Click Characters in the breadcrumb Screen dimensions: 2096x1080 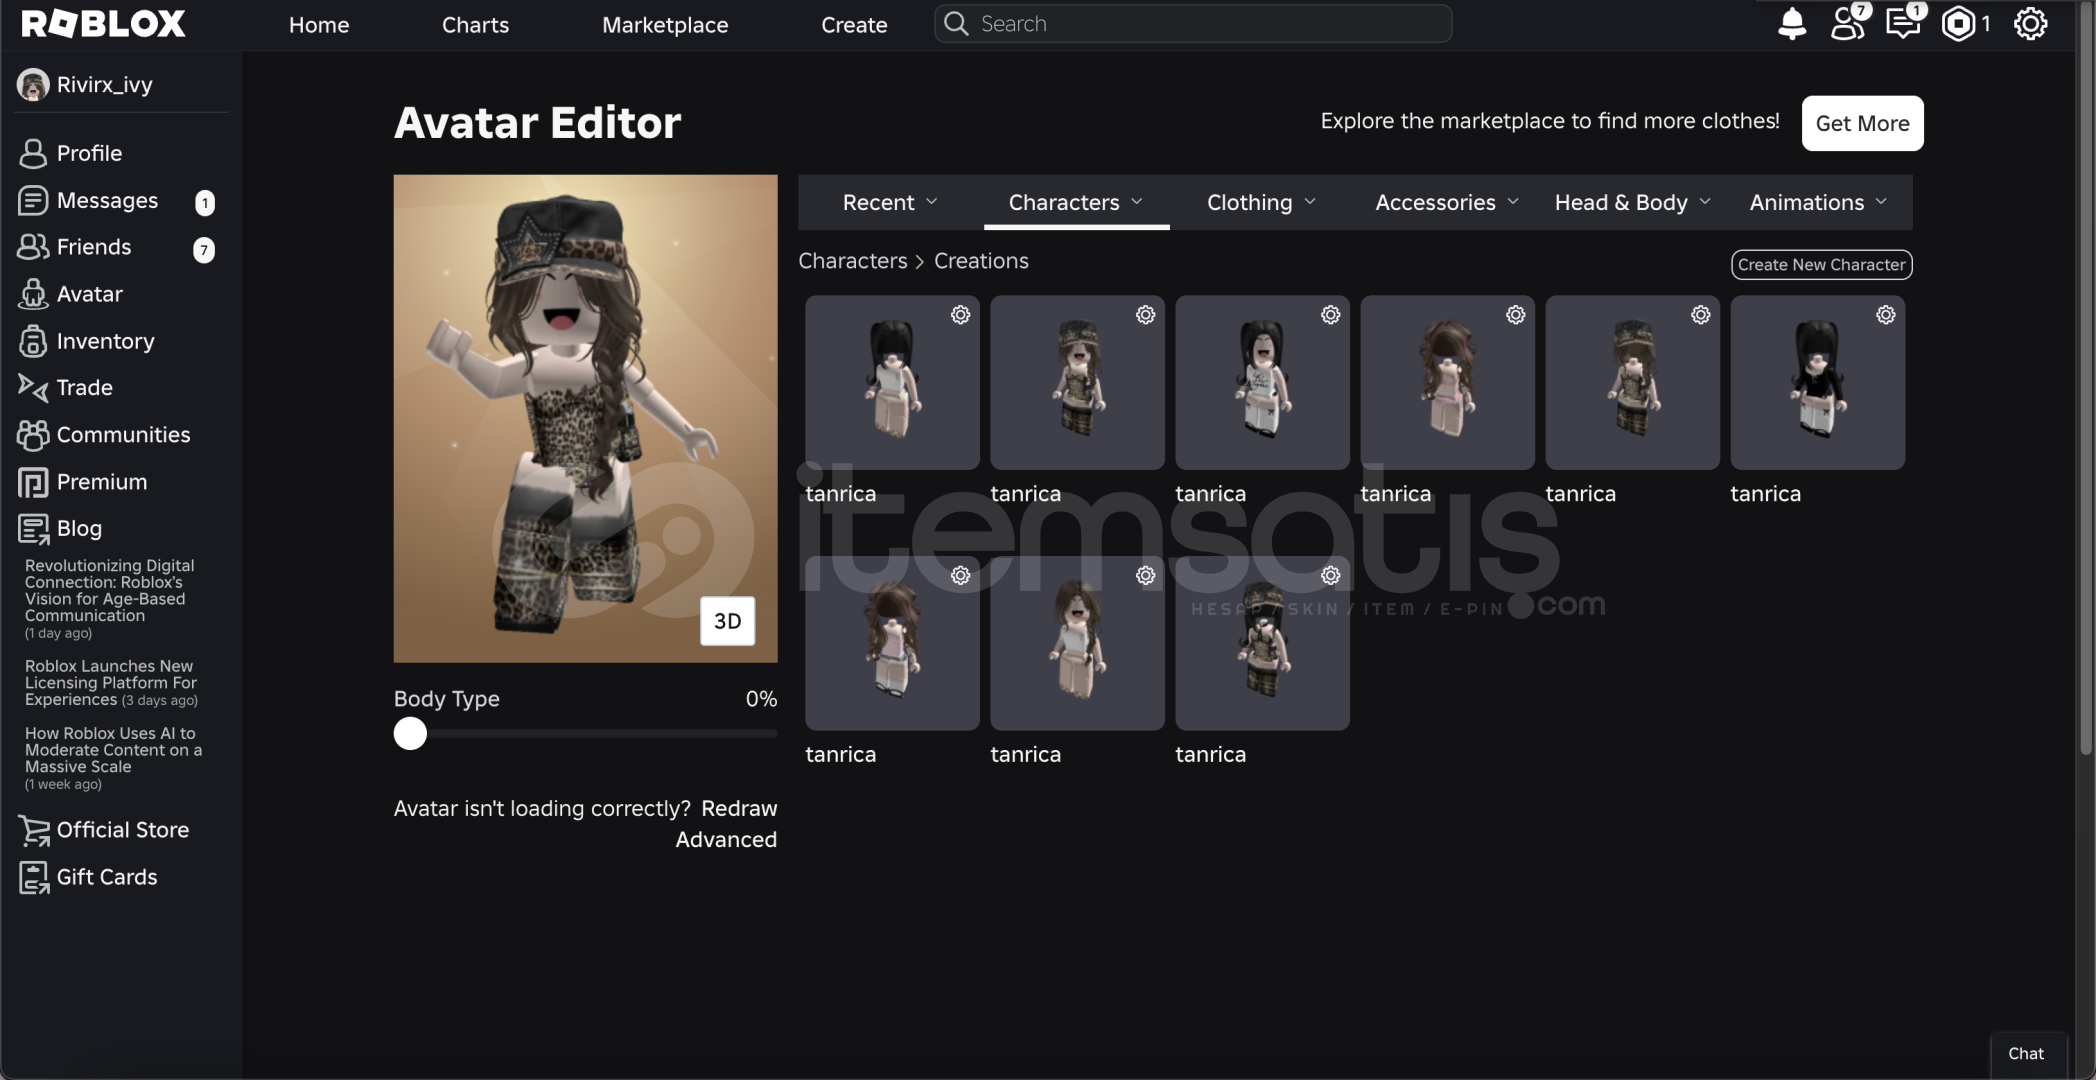tap(852, 261)
